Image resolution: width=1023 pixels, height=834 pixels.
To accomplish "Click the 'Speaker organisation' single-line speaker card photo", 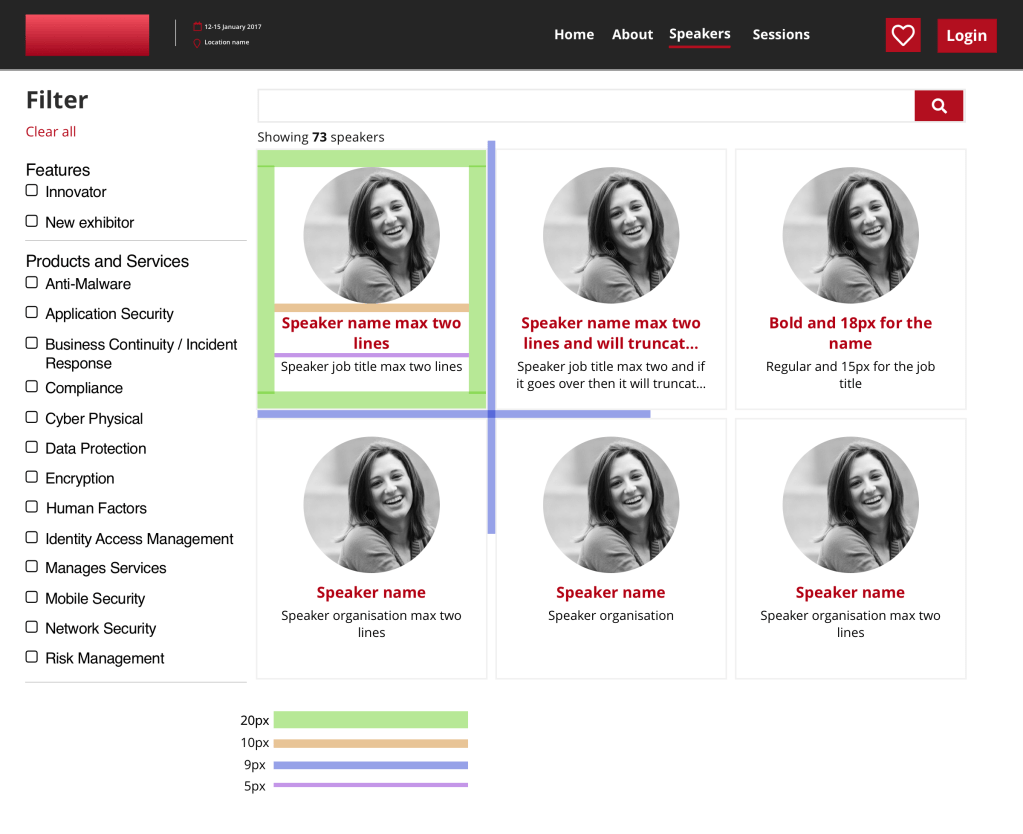I will (x=611, y=505).
